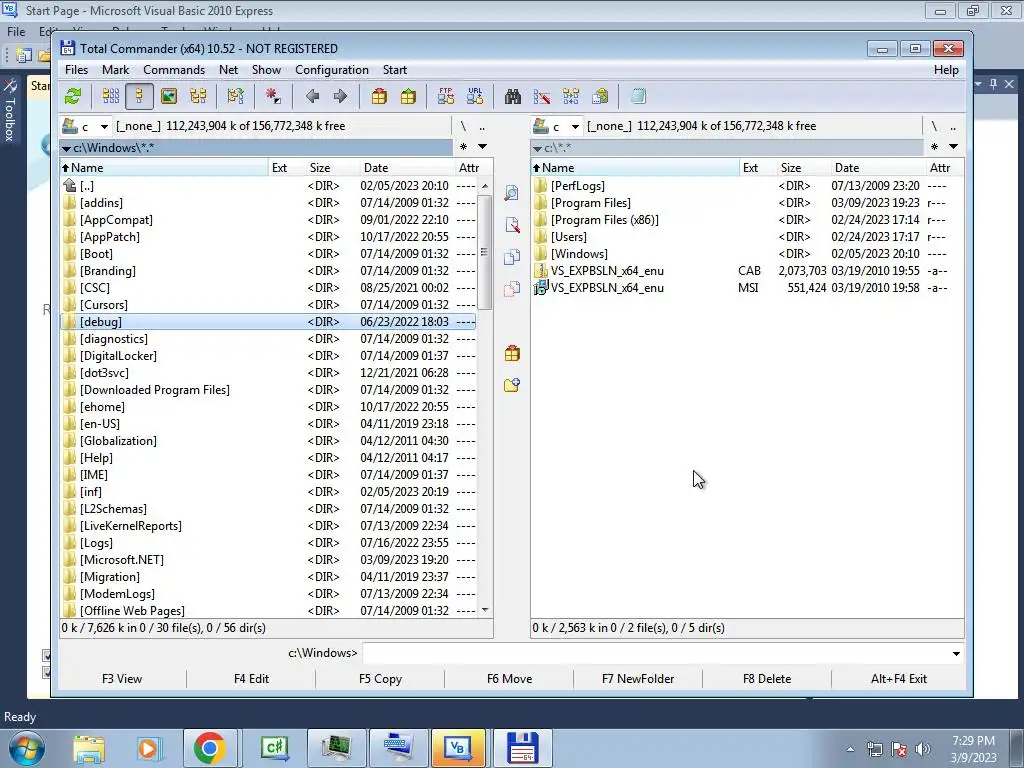Go to the left panel root with backslash button
Screen dimensions: 1024x768
click(x=463, y=126)
